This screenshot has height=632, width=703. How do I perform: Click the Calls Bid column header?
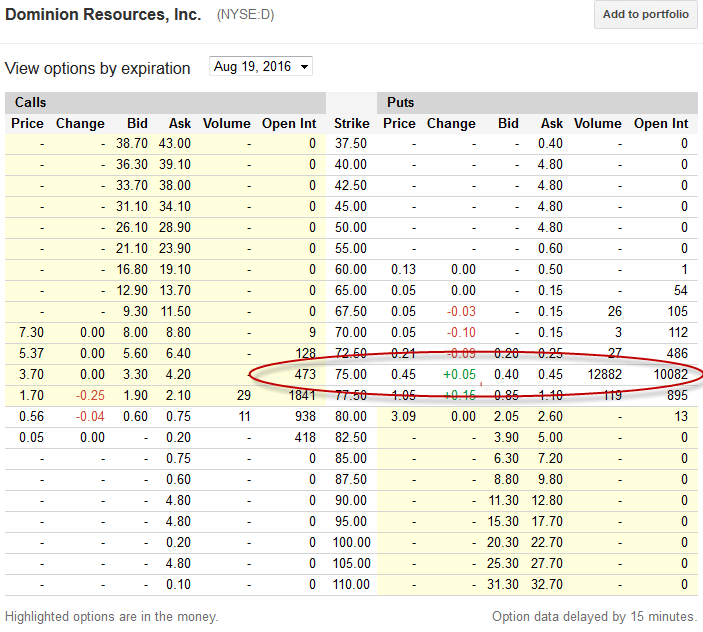point(137,123)
